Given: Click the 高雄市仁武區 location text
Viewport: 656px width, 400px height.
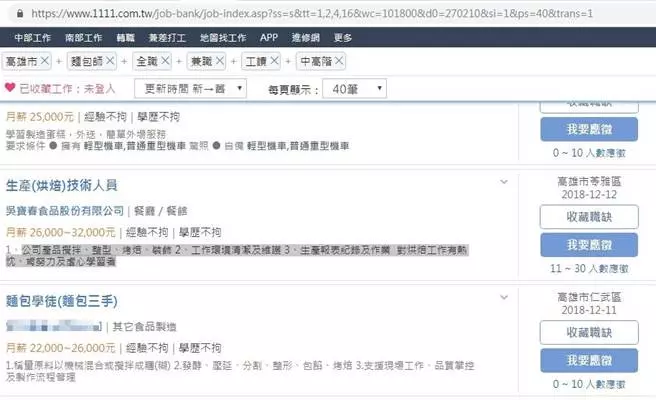Looking at the screenshot, I should coord(589,297).
